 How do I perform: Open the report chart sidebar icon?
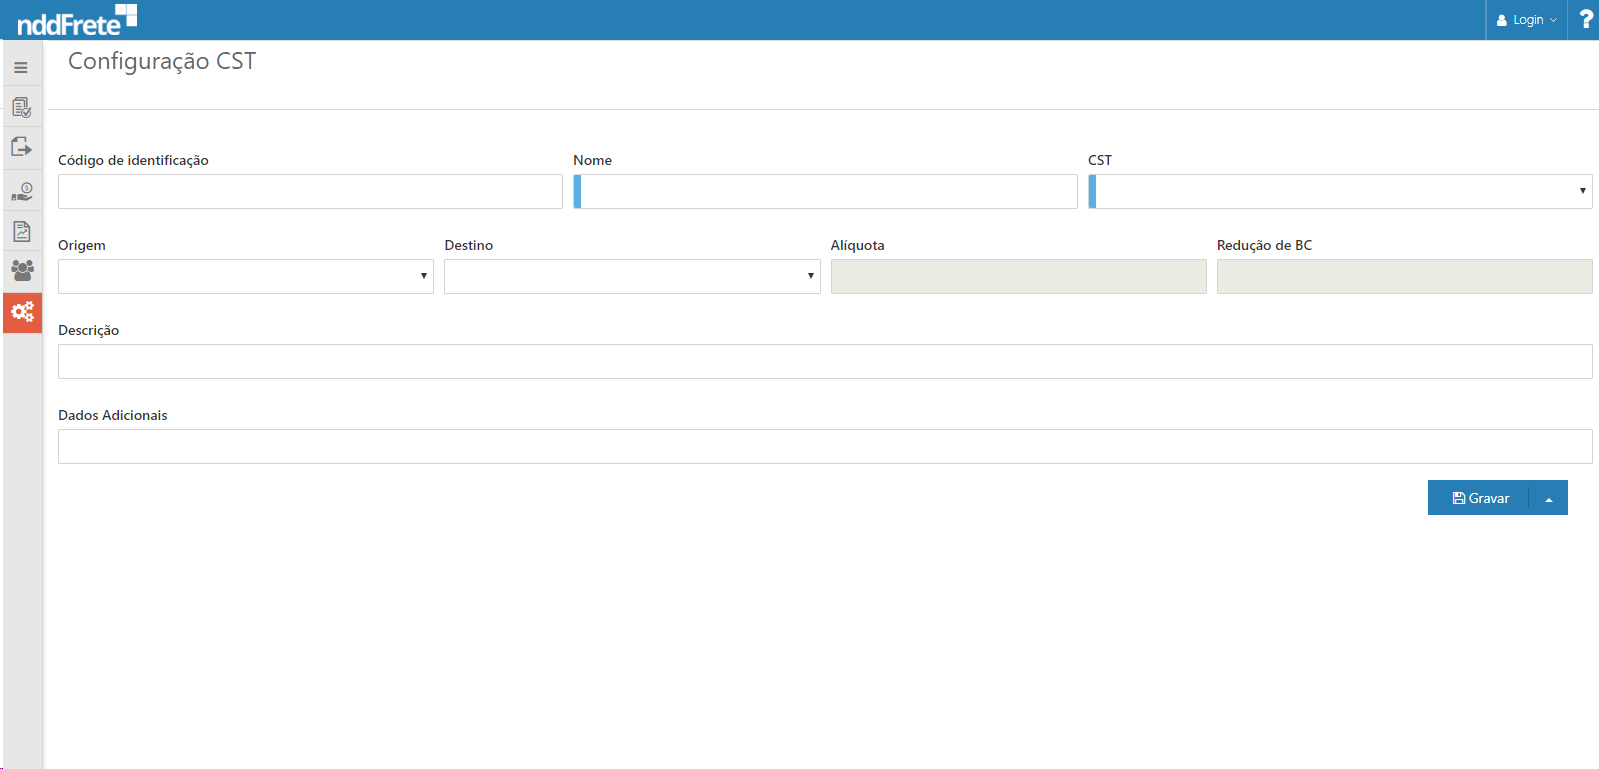[21, 232]
